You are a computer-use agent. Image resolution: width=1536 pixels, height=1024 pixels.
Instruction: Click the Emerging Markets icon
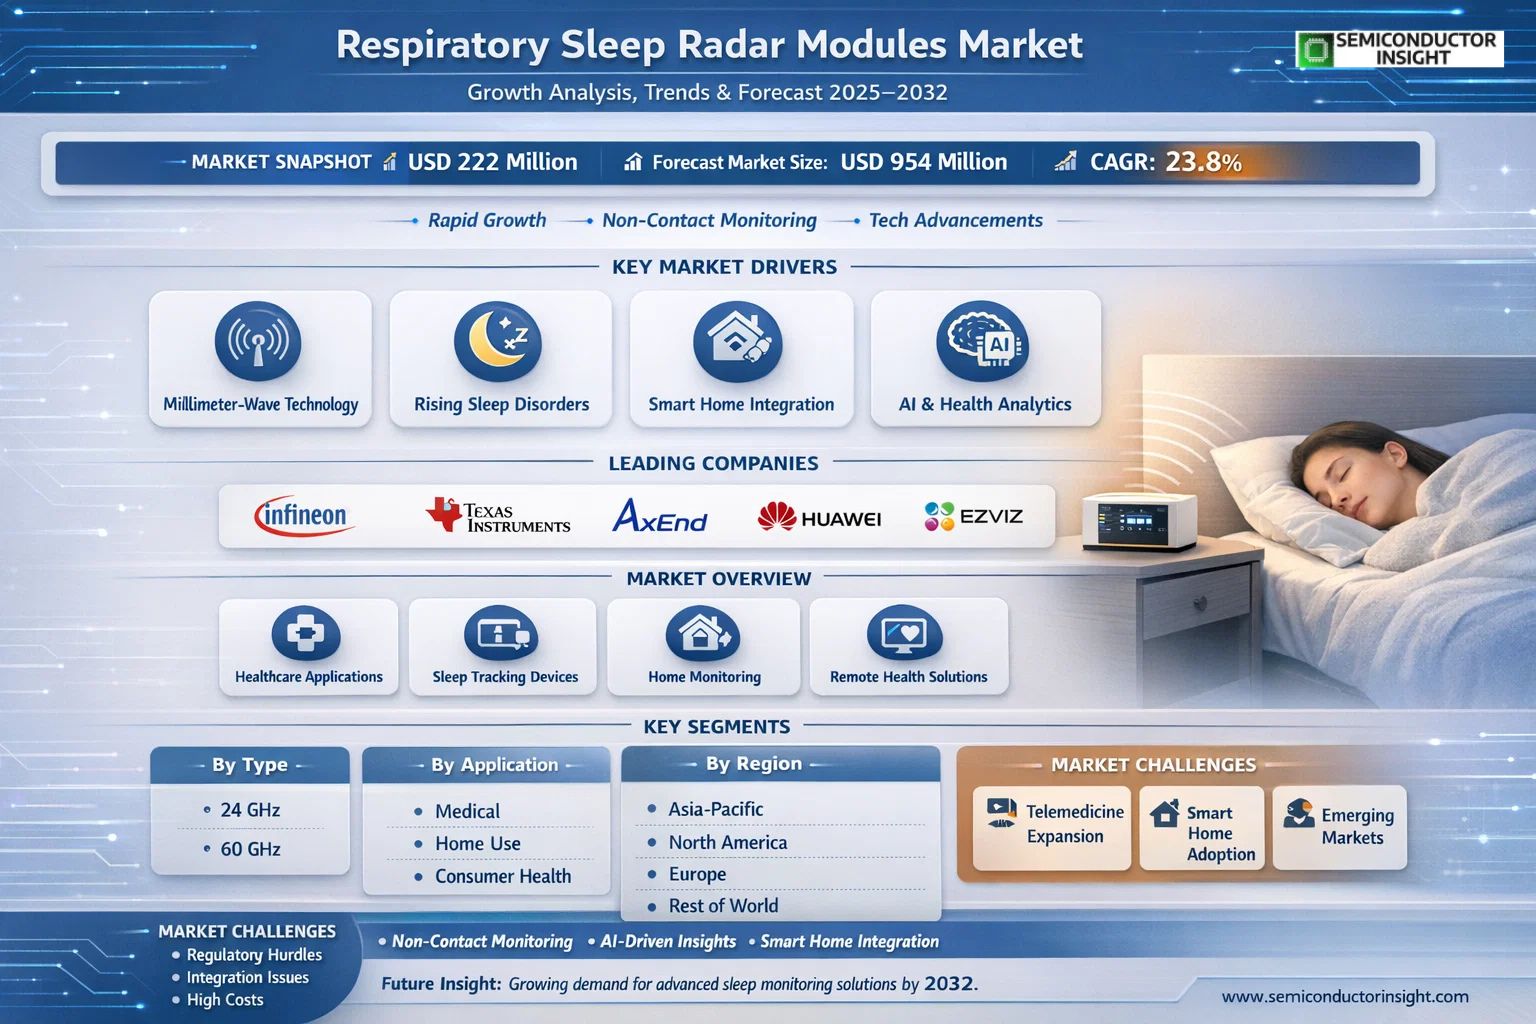coord(1298,813)
